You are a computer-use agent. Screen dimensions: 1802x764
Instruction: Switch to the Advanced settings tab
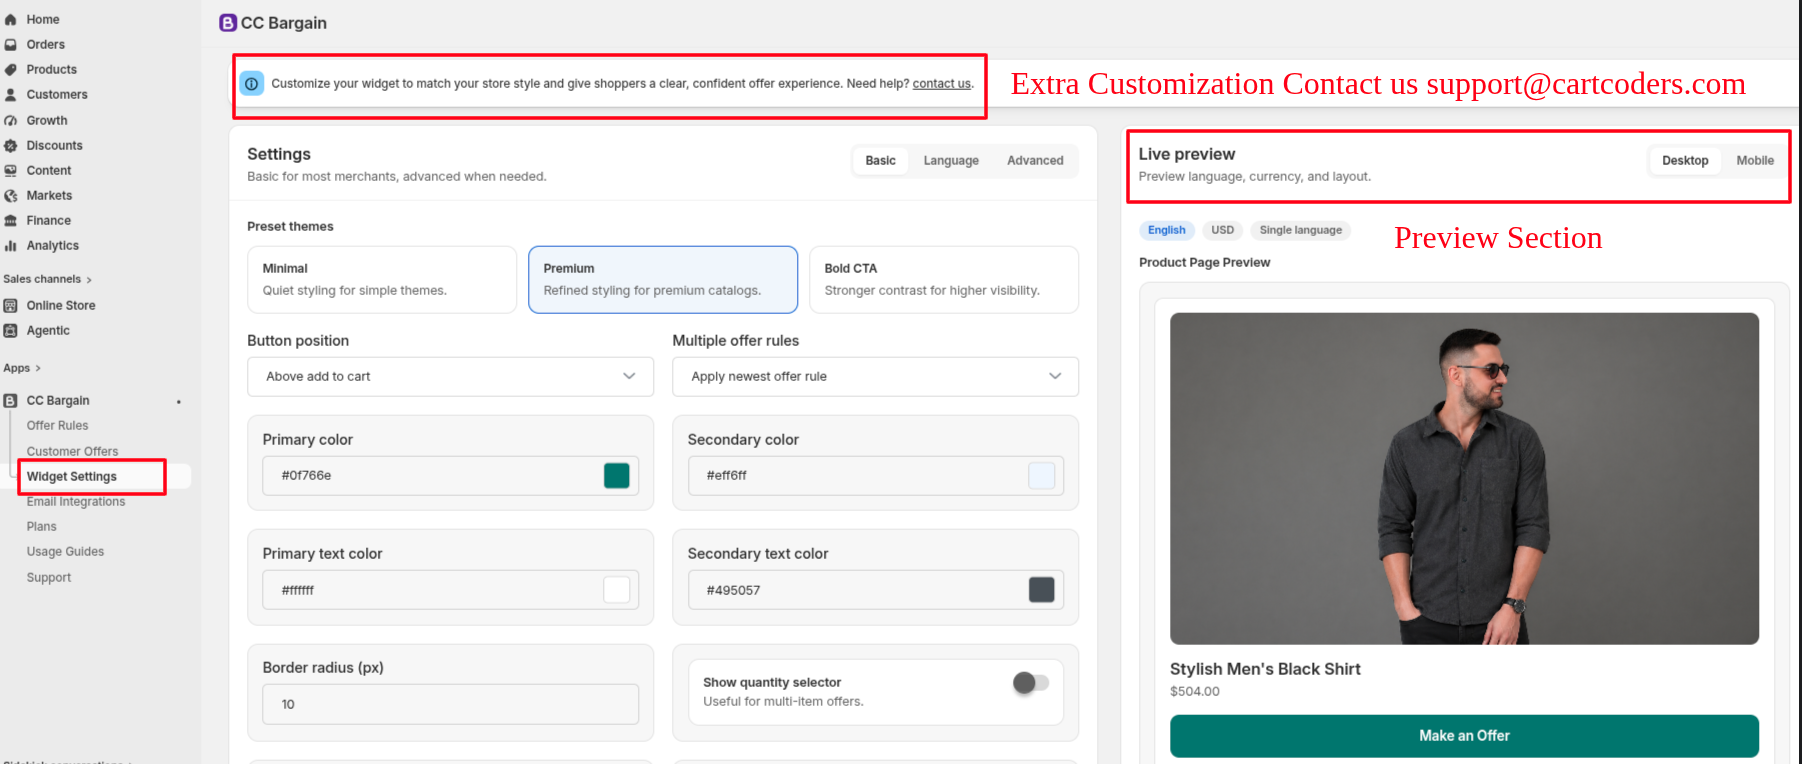(1035, 160)
